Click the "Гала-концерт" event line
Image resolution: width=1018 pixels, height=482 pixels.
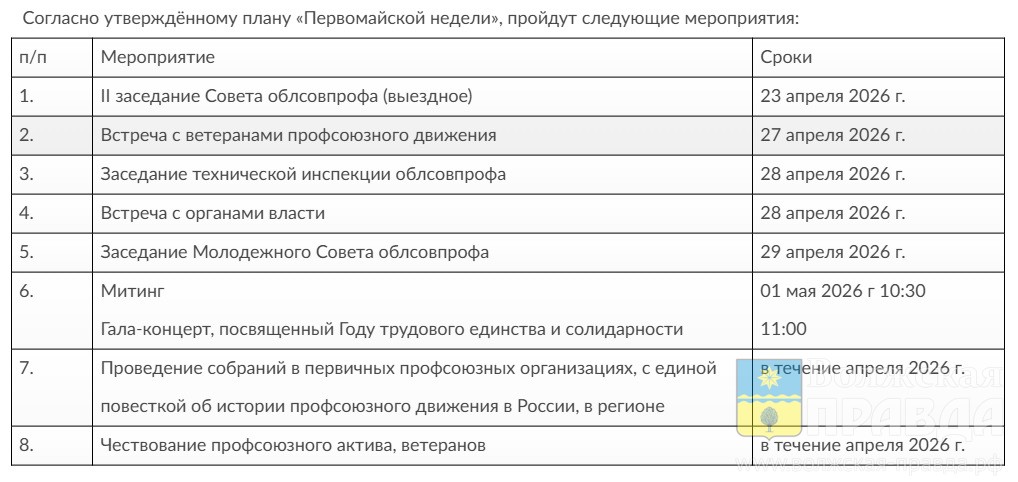tap(392, 329)
